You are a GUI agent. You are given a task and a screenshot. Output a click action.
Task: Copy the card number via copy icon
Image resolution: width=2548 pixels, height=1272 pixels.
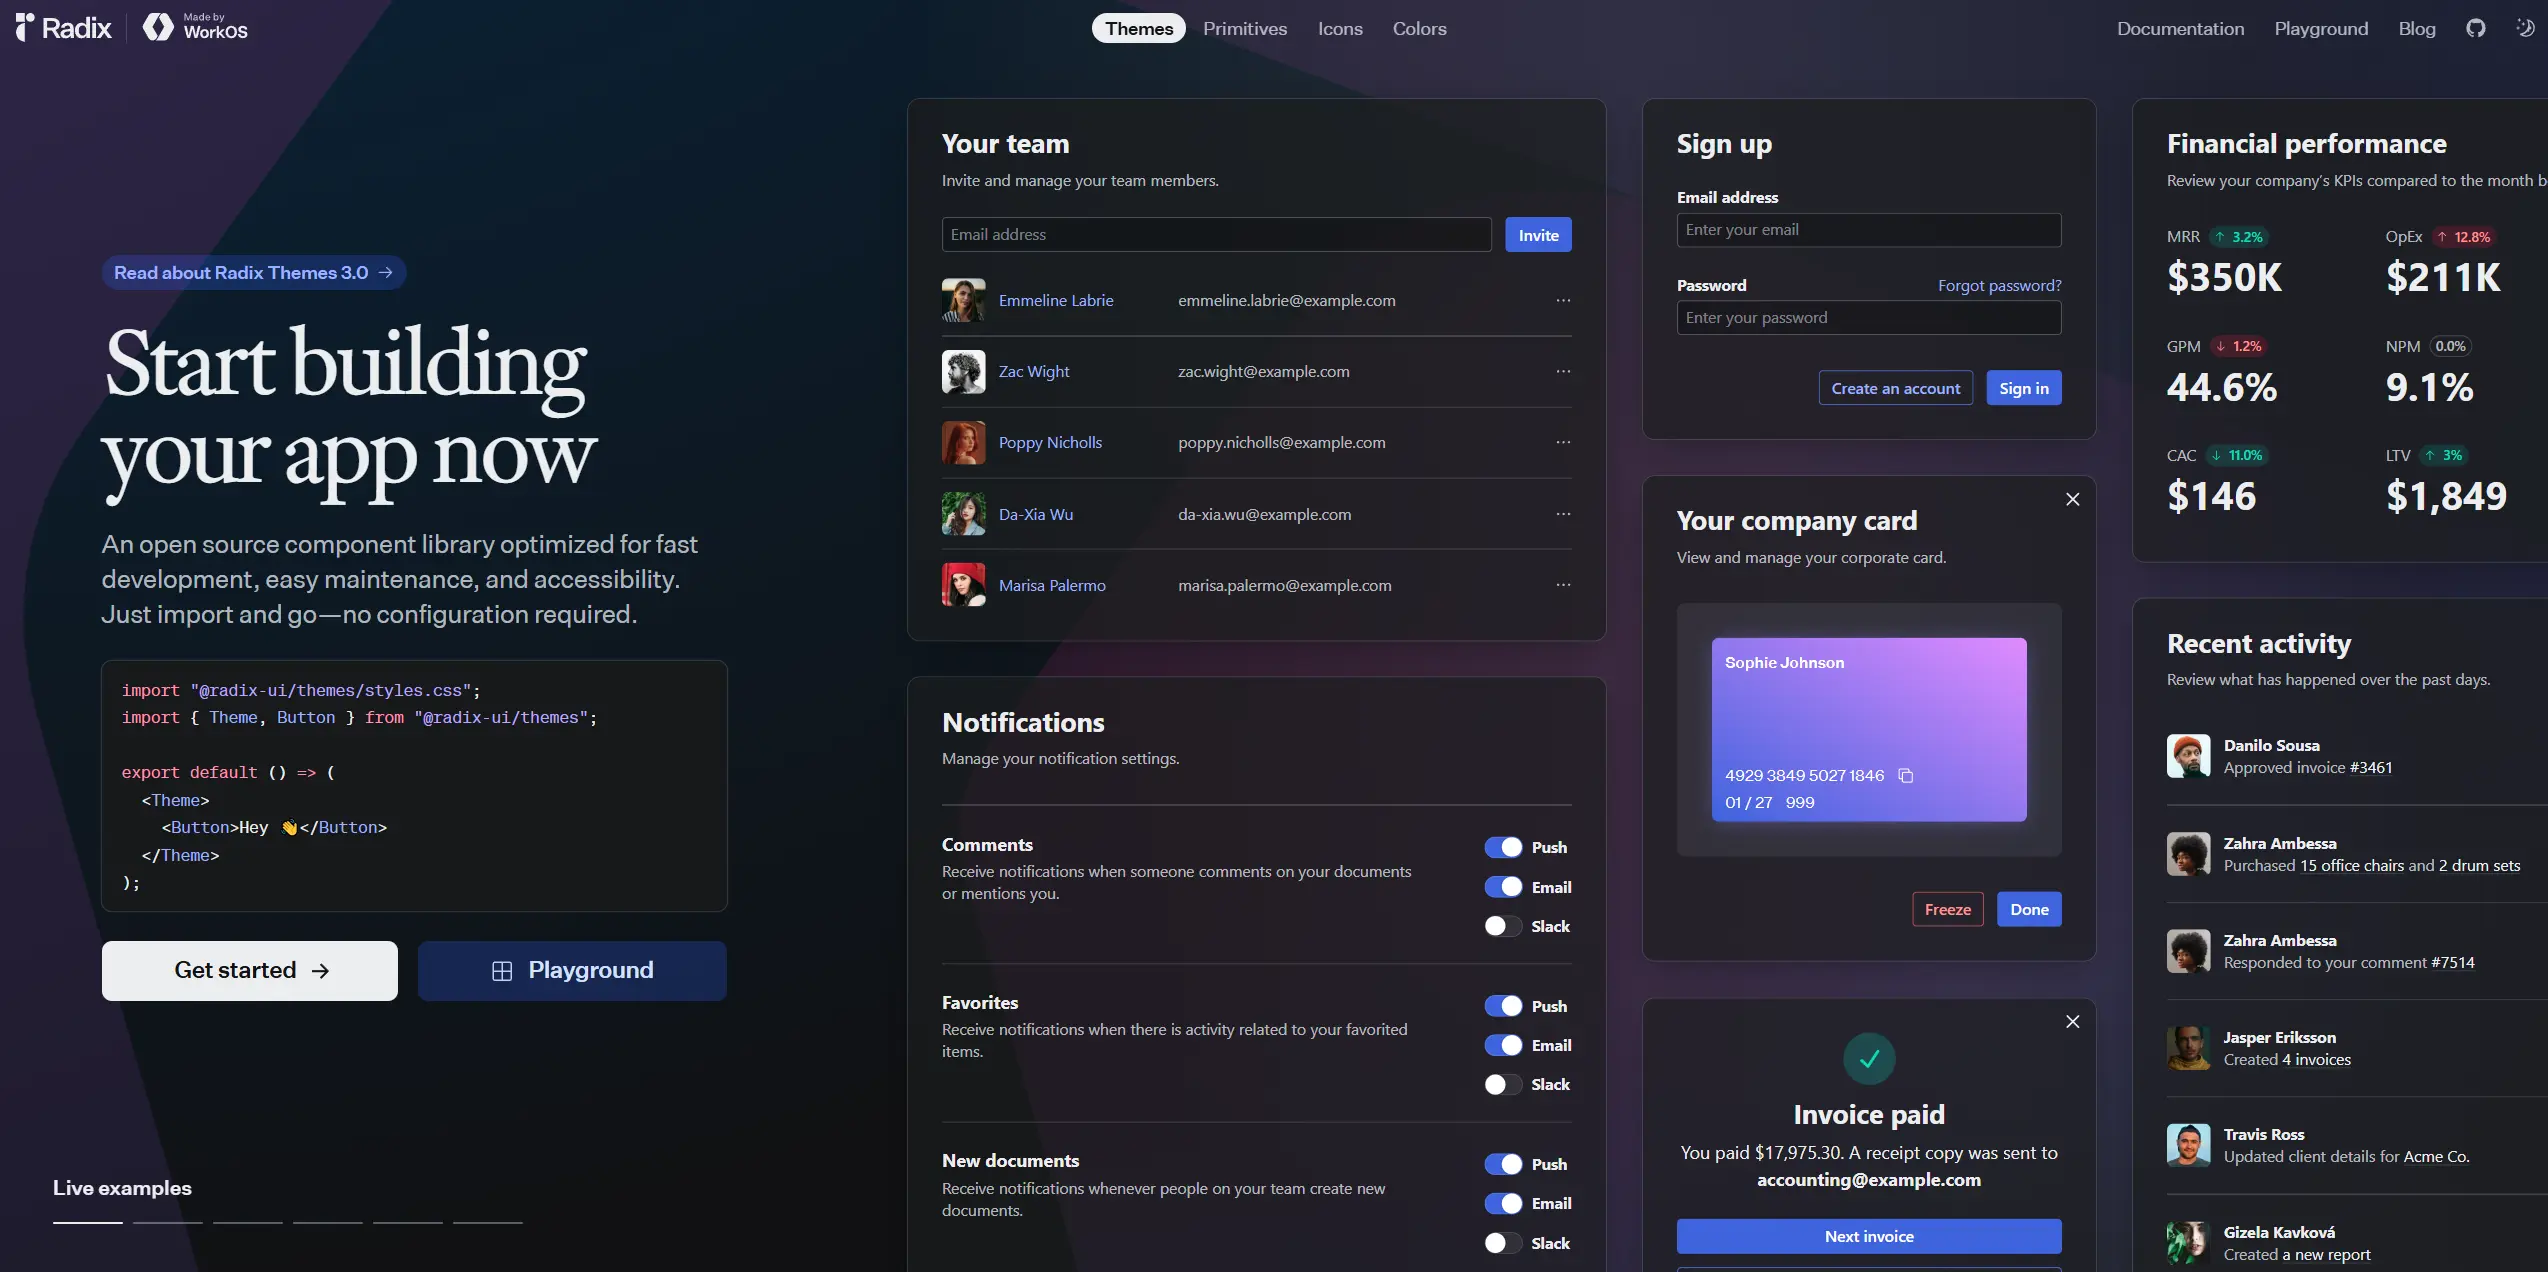click(x=1906, y=776)
